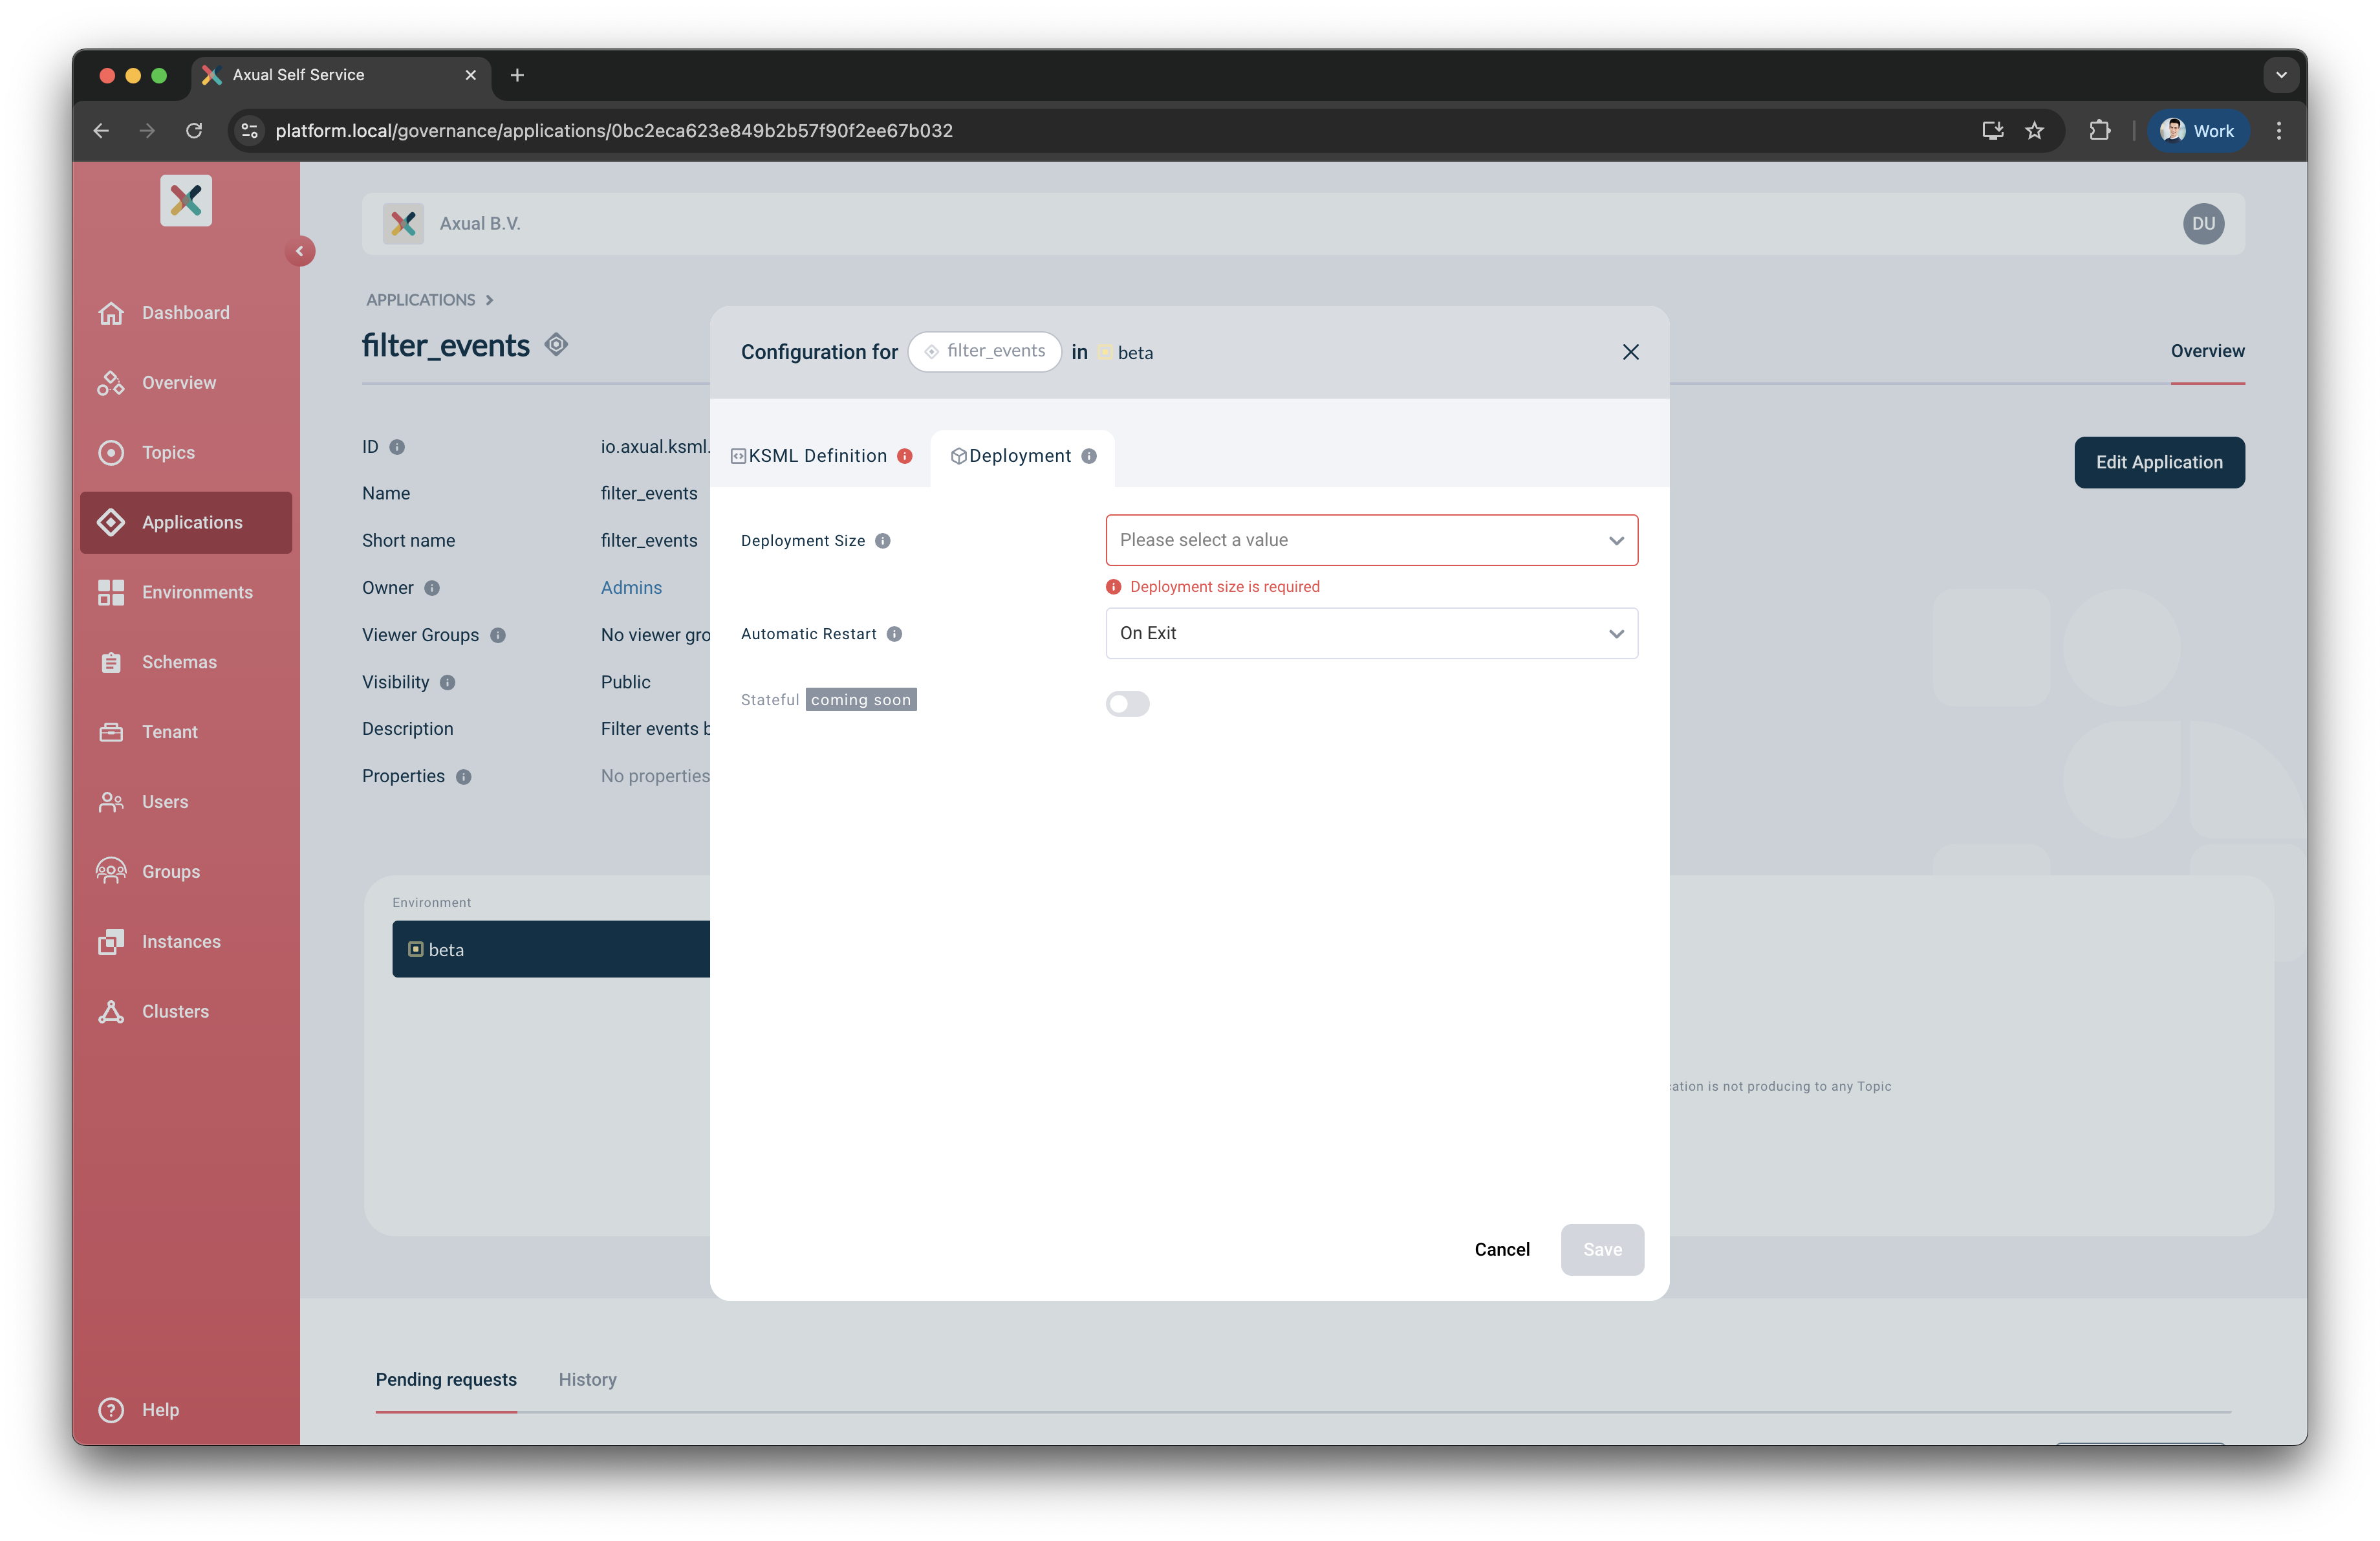Open Clusters from the sidebar
Image resolution: width=2380 pixels, height=1541 pixels.
point(175,1011)
